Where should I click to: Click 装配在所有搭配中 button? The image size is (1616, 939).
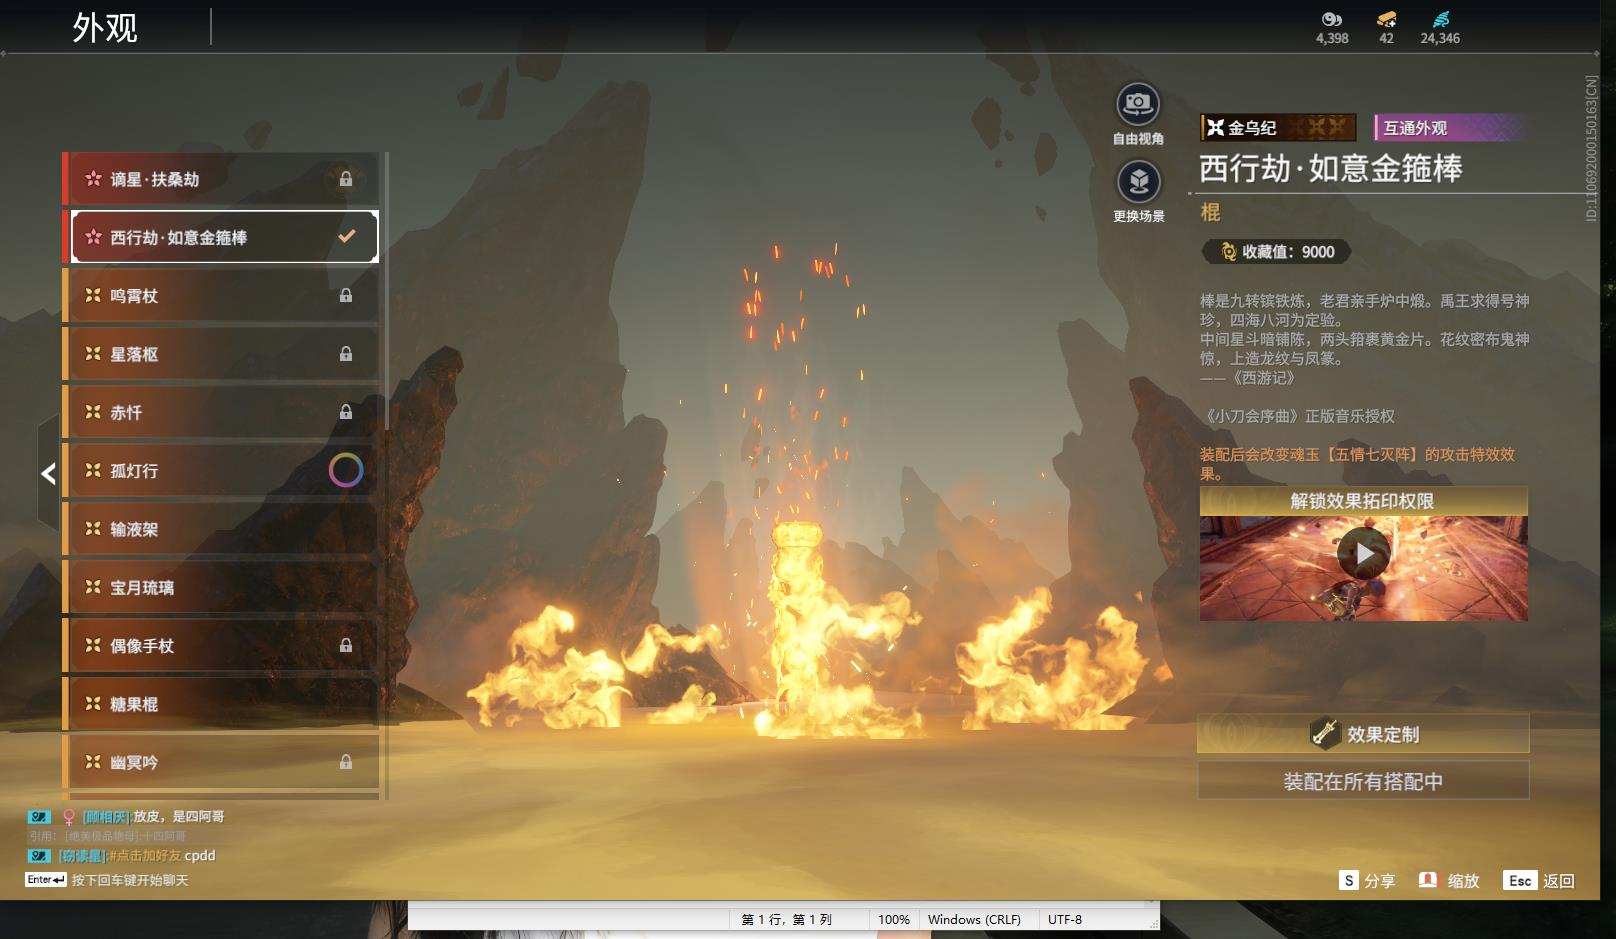pyautogui.click(x=1363, y=781)
